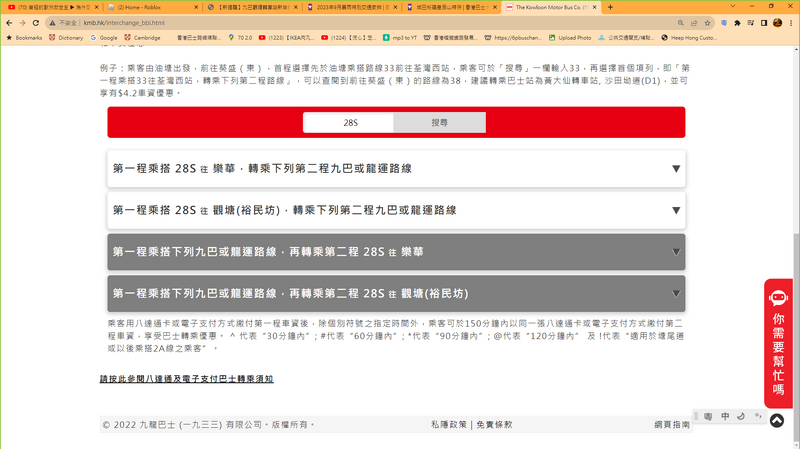
Task: Expand first leg 28S 往 樂華 panel
Action: click(396, 168)
